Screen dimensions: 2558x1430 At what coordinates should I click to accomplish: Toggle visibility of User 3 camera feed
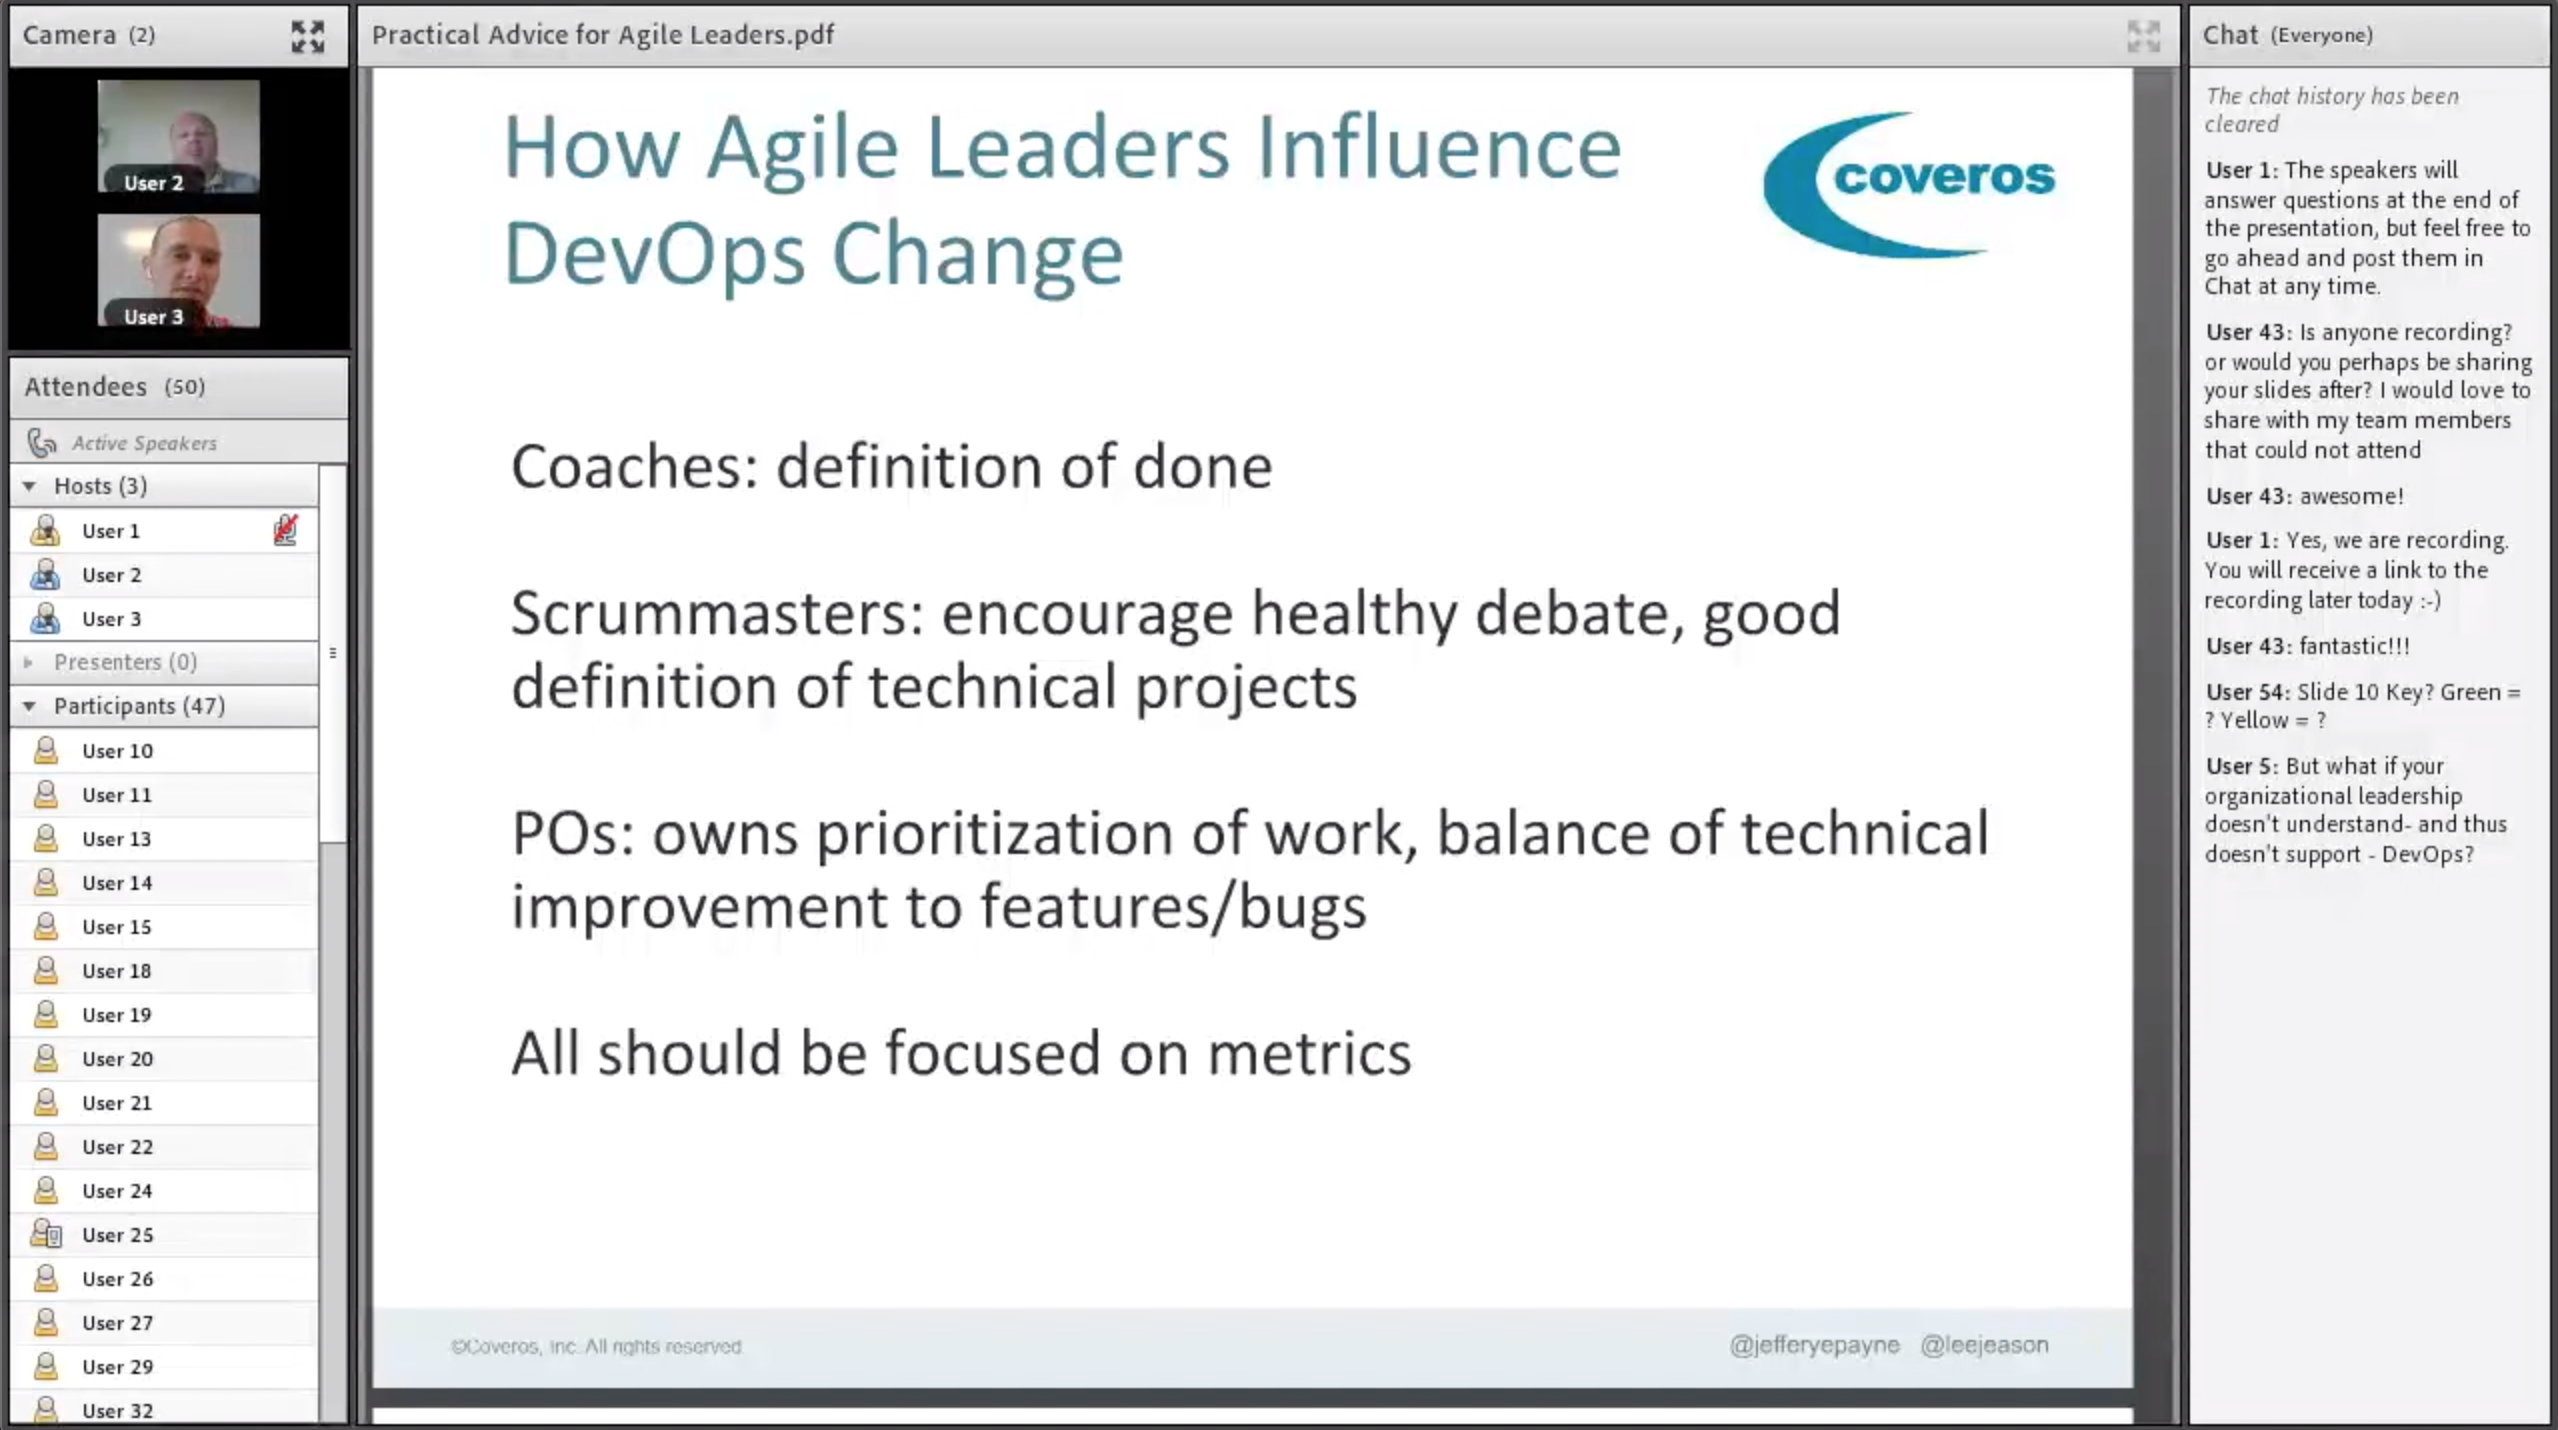(176, 271)
